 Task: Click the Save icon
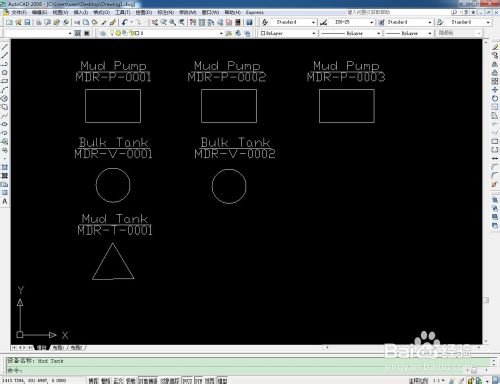pyautogui.click(x=27, y=22)
